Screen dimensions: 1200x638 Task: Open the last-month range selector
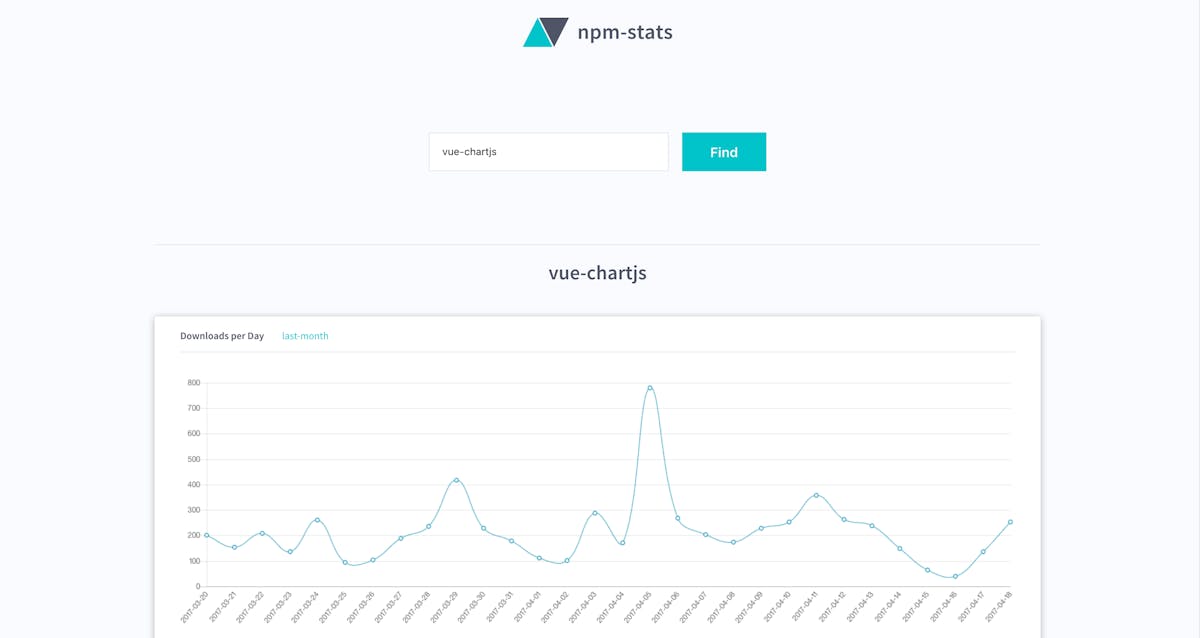pyautogui.click(x=305, y=335)
